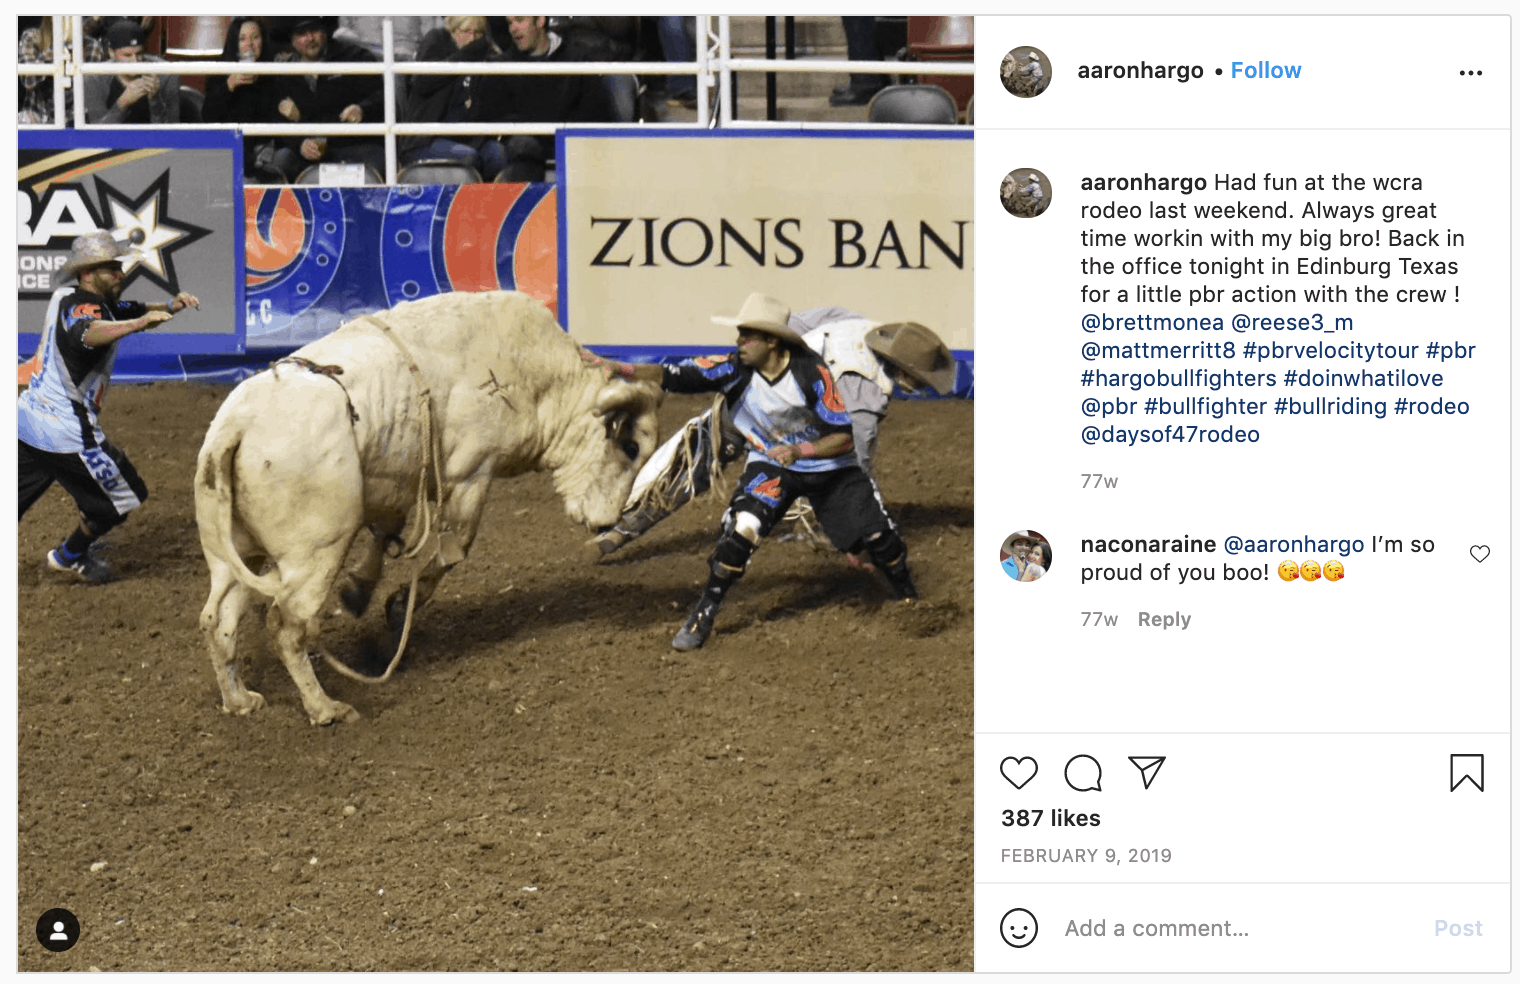Open the February 9, 2019 post date link
The width and height of the screenshot is (1520, 984).
click(x=1086, y=856)
